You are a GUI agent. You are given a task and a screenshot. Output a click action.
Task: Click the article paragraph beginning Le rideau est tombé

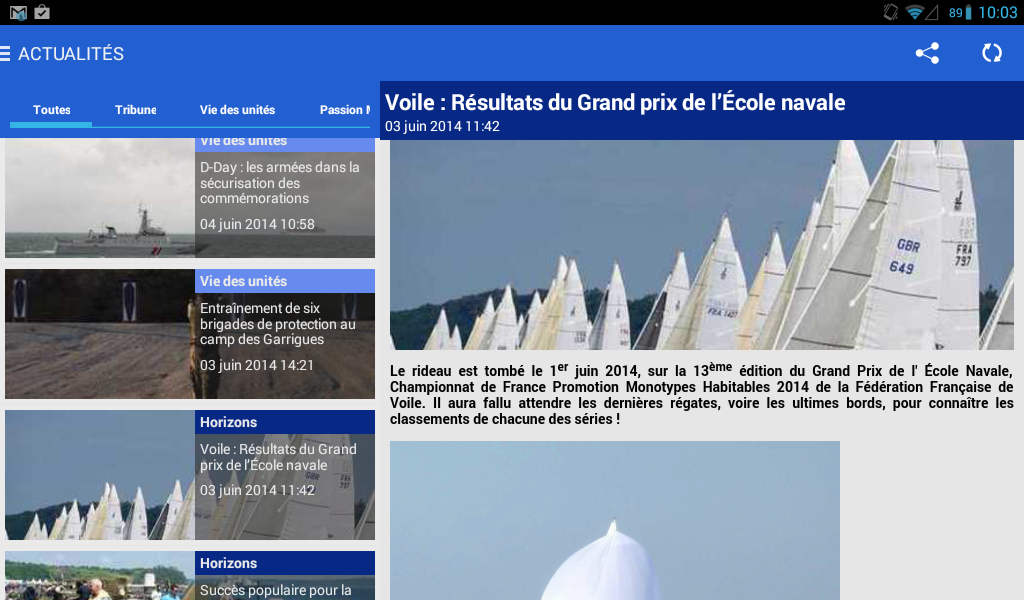click(701, 394)
